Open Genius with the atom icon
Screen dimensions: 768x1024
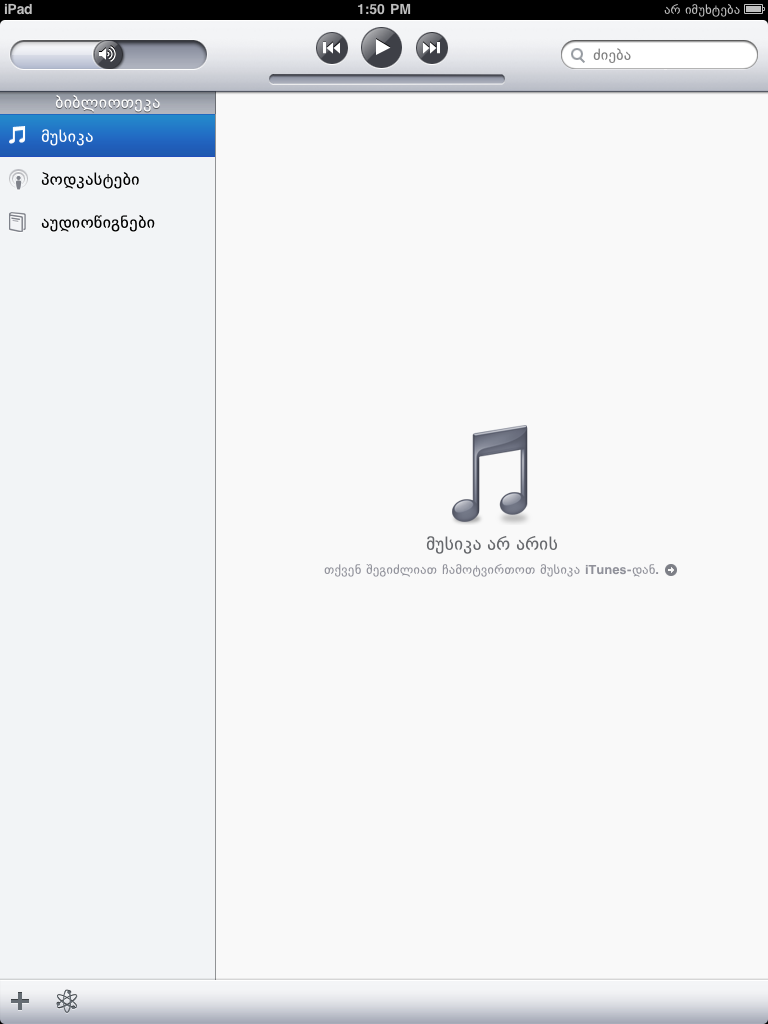point(67,1001)
